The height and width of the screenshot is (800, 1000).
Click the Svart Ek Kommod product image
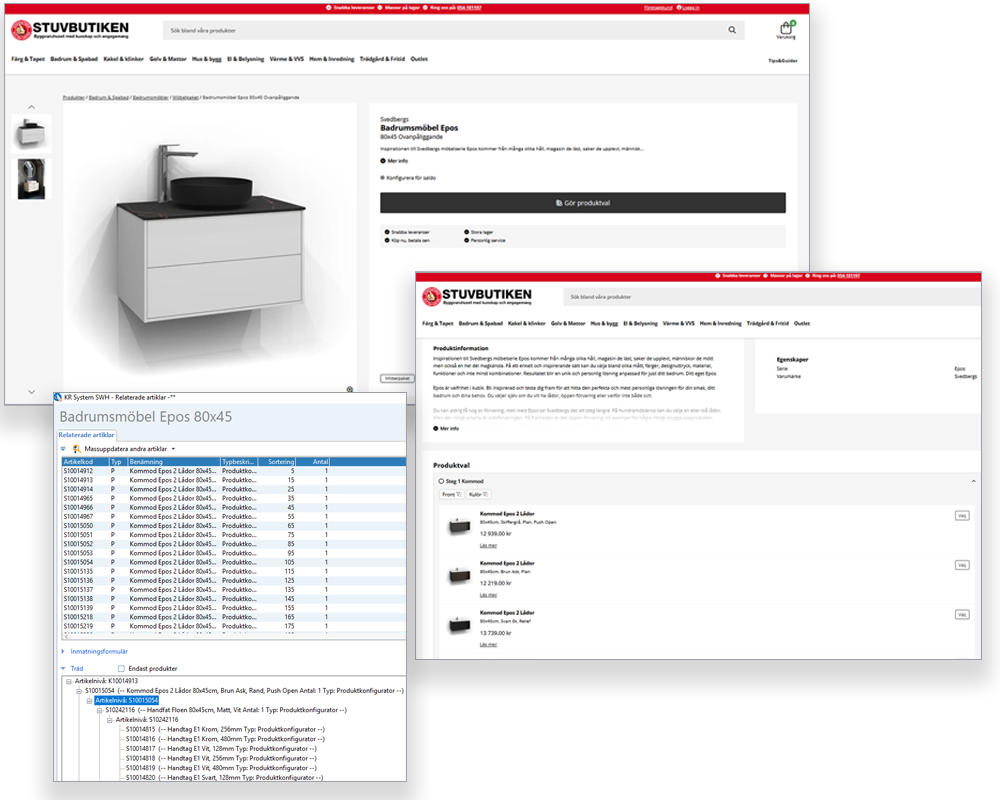[459, 625]
